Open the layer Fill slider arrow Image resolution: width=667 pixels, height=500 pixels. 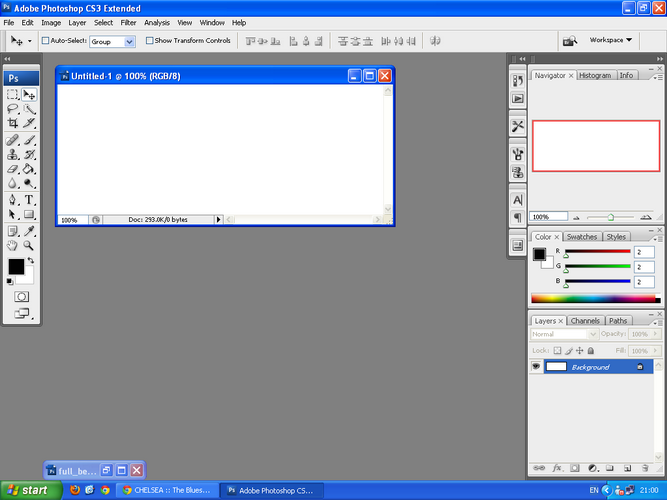(656, 351)
